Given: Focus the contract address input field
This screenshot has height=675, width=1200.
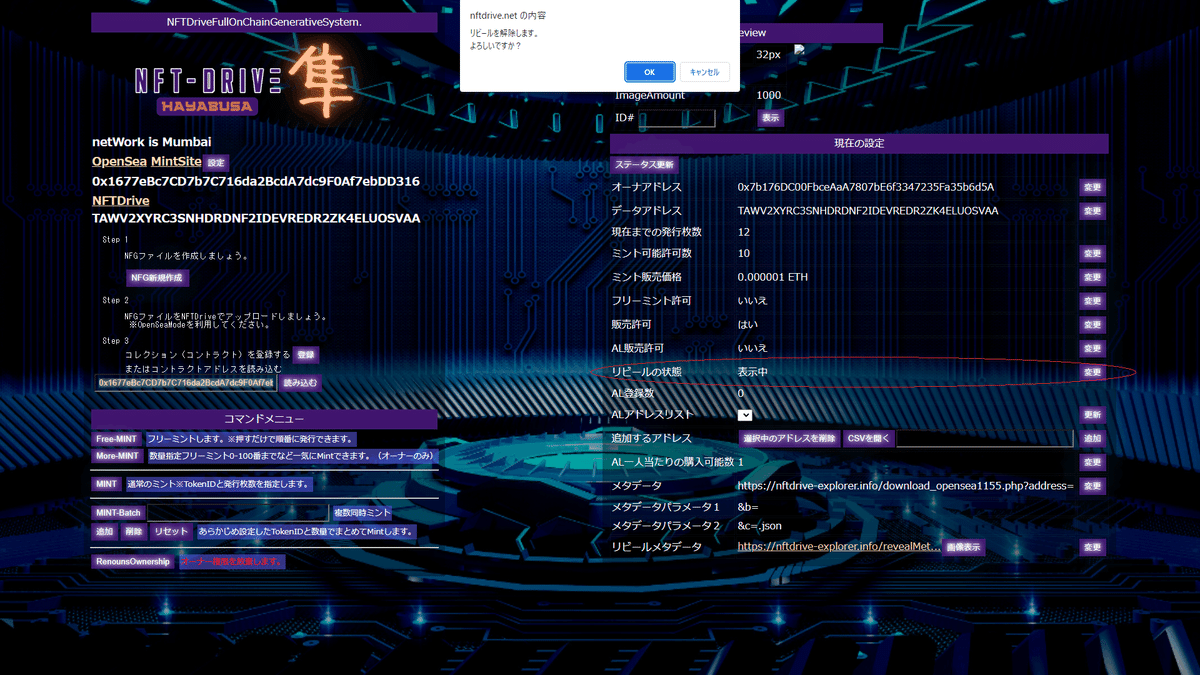Looking at the screenshot, I should 185,382.
